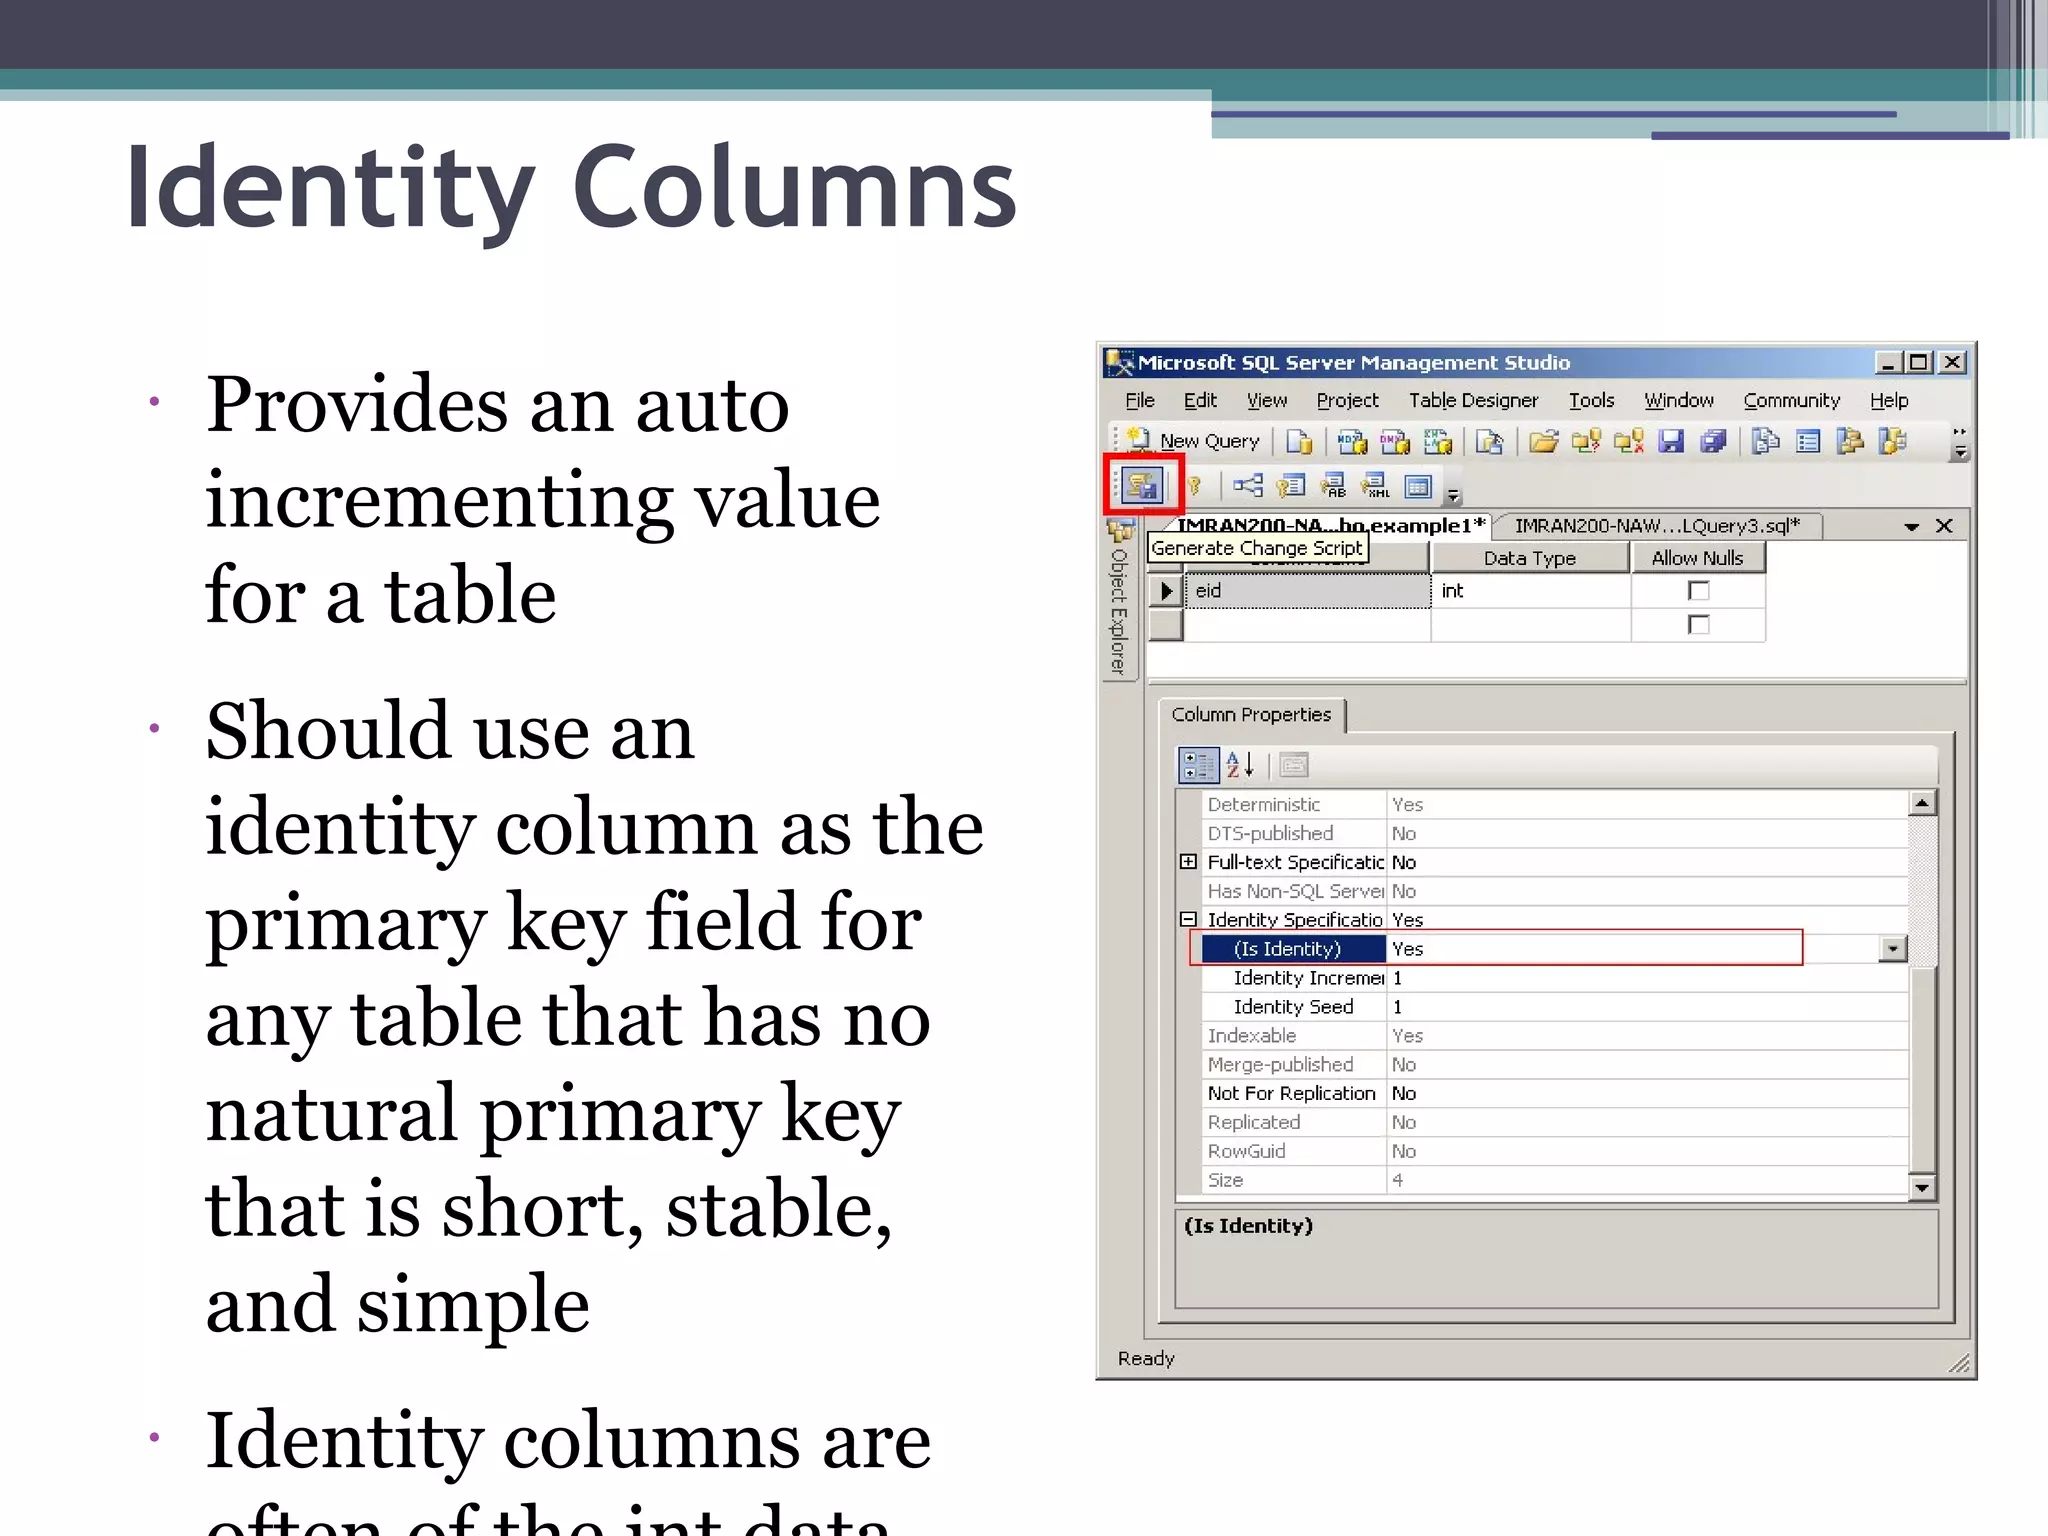Click the Generate Change Script icon

point(1142,486)
